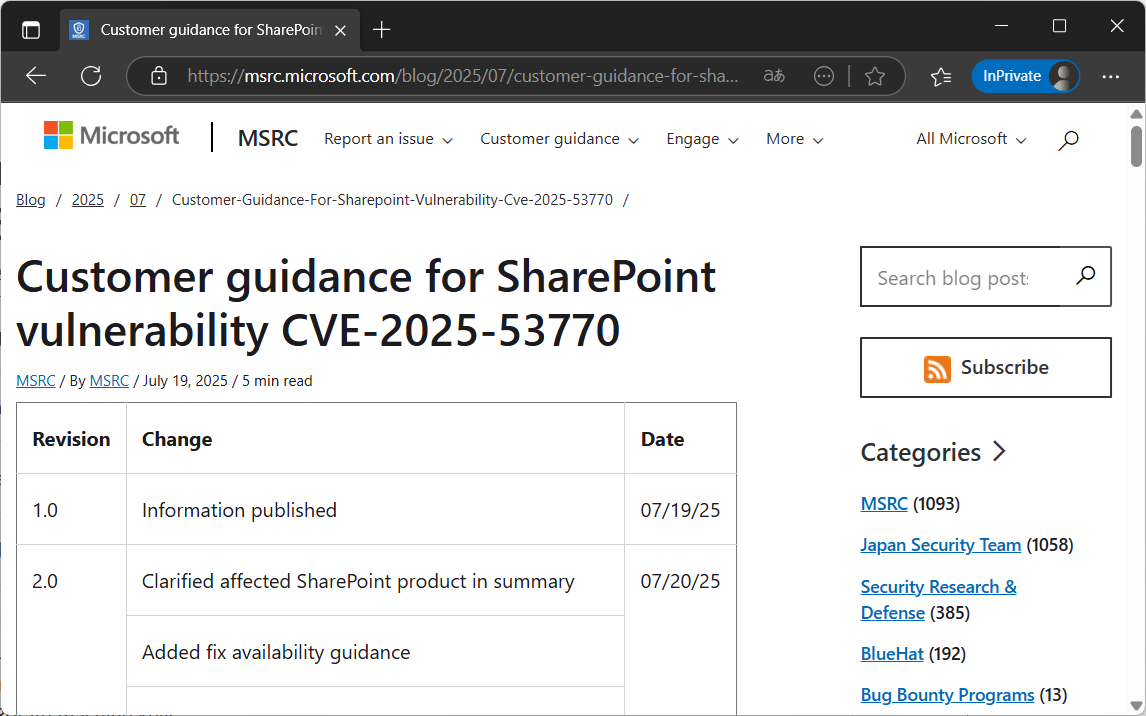Viewport: 1146px width, 716px height.
Task: Select the 'Information published' table cell
Action: click(x=375, y=509)
